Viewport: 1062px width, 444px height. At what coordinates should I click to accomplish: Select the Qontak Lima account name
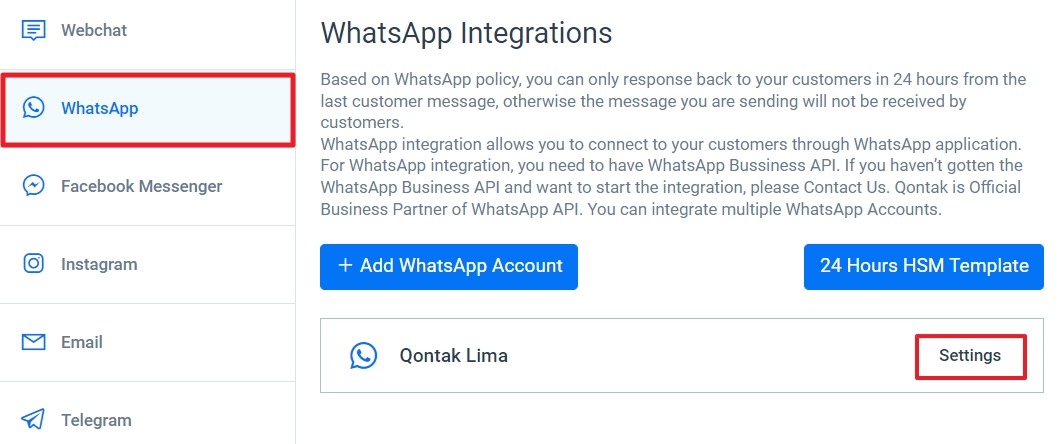tap(454, 355)
